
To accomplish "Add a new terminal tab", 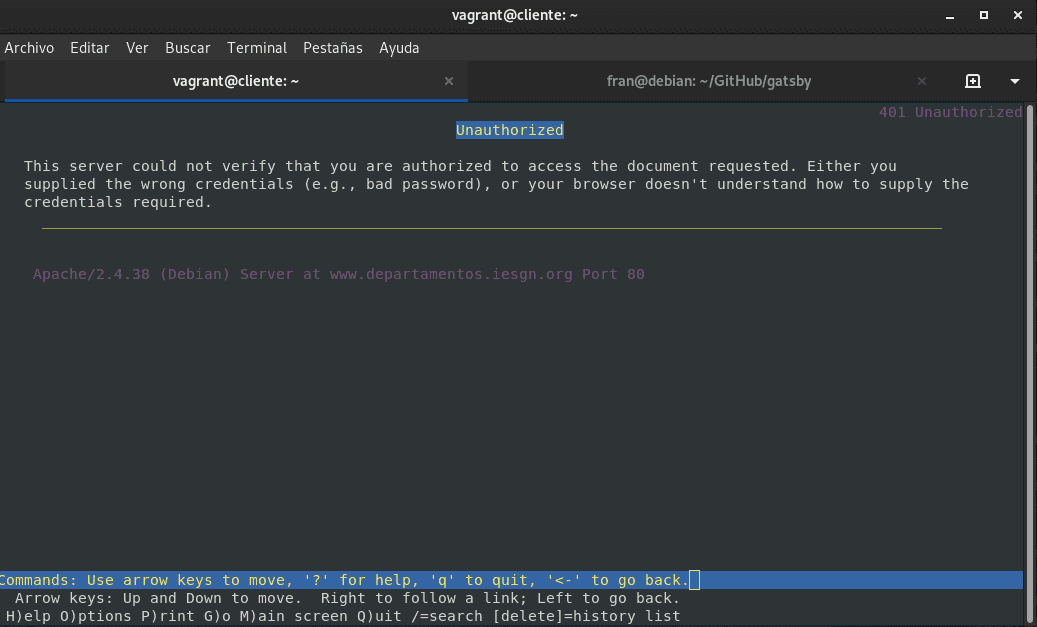I will pyautogui.click(x=972, y=81).
